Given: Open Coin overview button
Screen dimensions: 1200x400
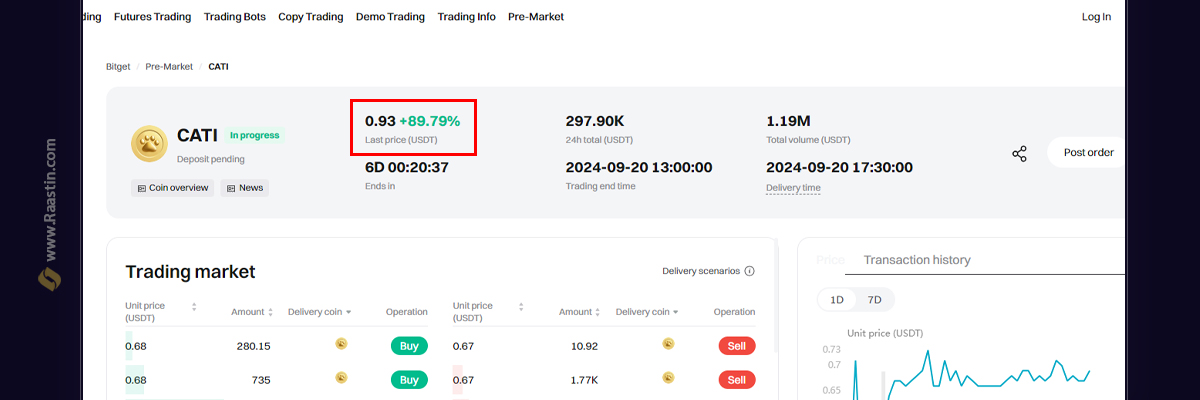Looking at the screenshot, I should pyautogui.click(x=173, y=188).
